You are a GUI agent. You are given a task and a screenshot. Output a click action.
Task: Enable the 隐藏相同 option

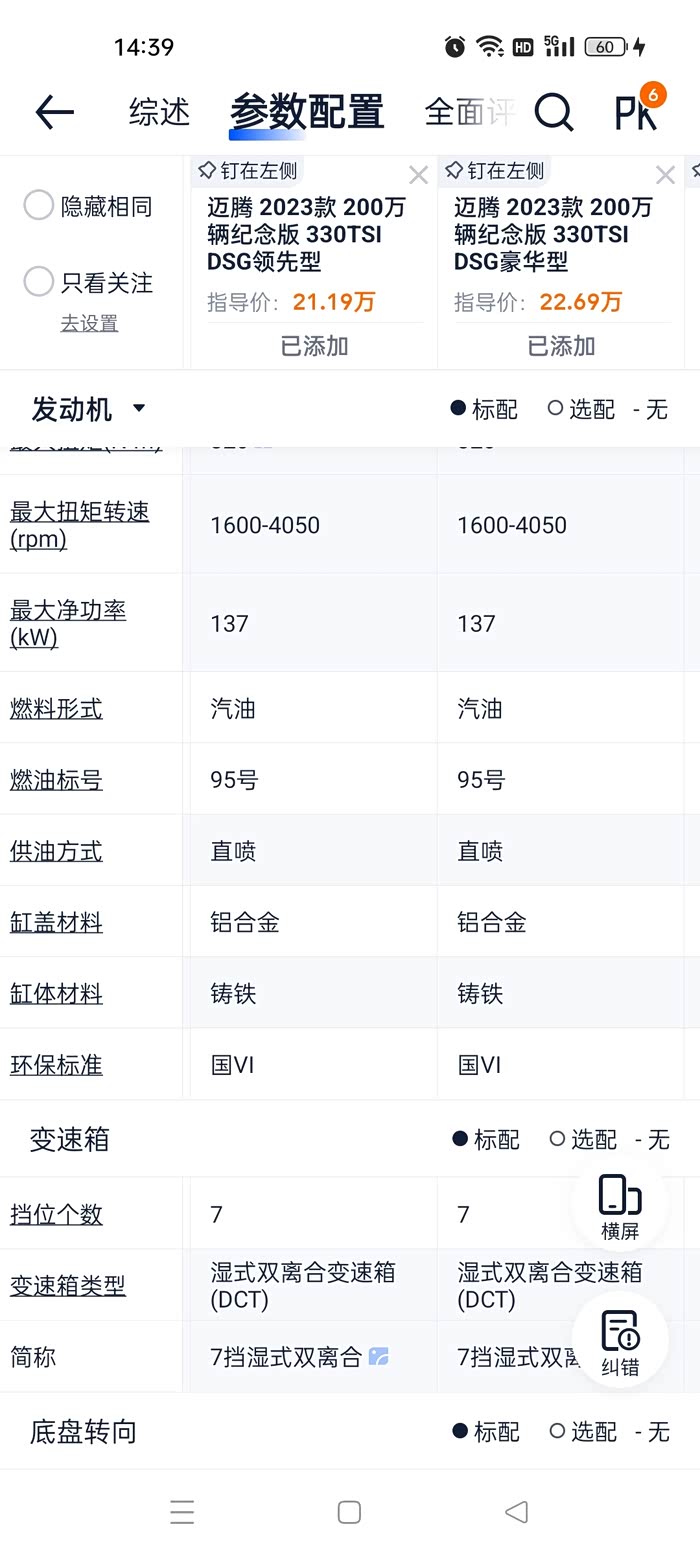[39, 206]
